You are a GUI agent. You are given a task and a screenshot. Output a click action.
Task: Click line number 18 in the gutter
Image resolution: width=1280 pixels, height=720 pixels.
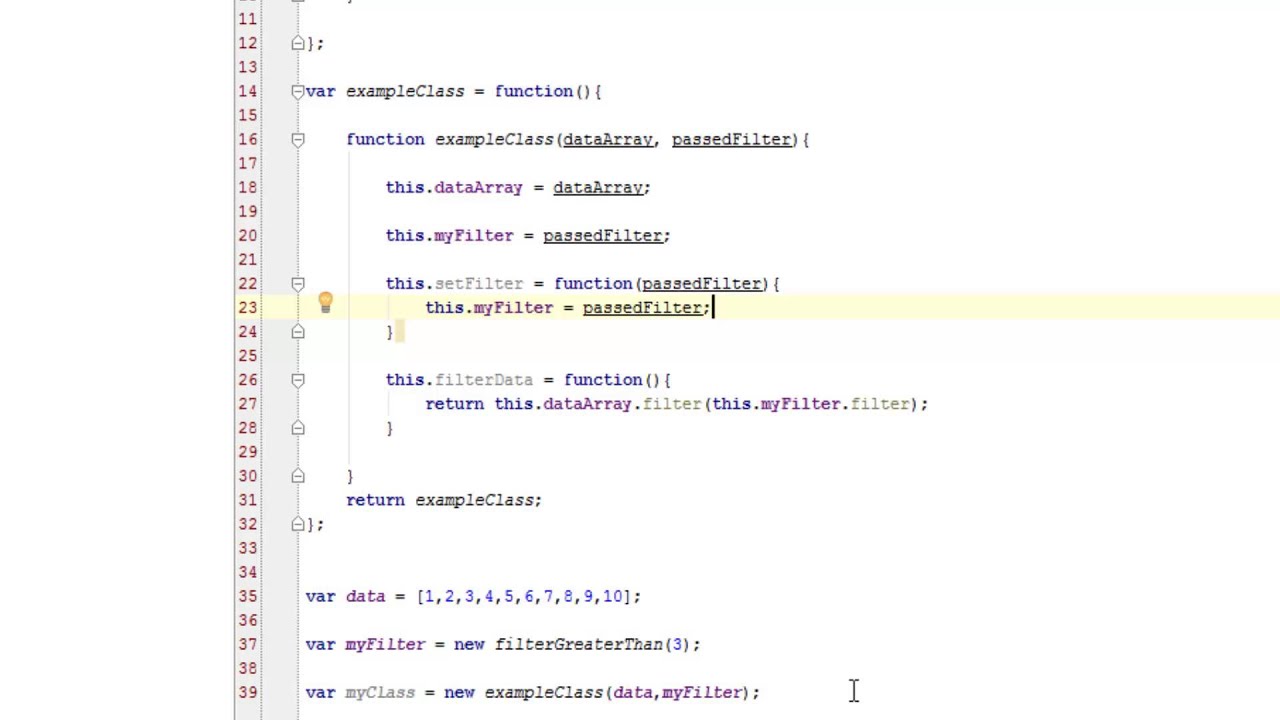click(x=247, y=187)
